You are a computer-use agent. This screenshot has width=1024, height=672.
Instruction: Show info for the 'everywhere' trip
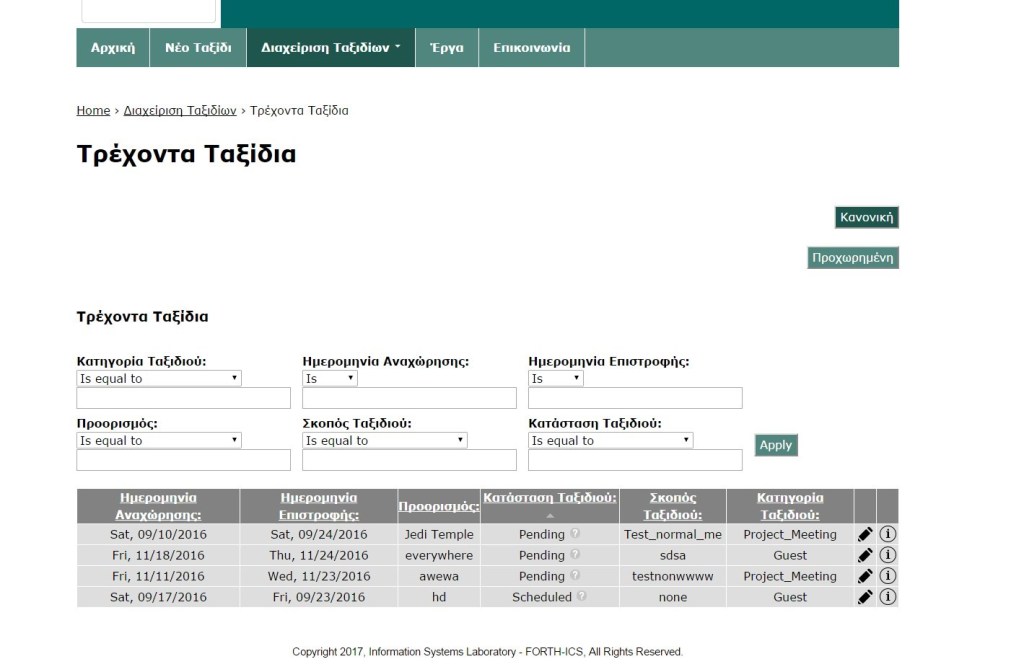point(887,555)
